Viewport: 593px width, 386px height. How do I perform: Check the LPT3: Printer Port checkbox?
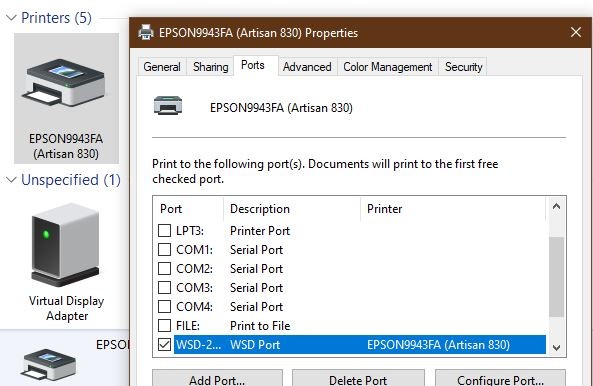click(x=164, y=230)
